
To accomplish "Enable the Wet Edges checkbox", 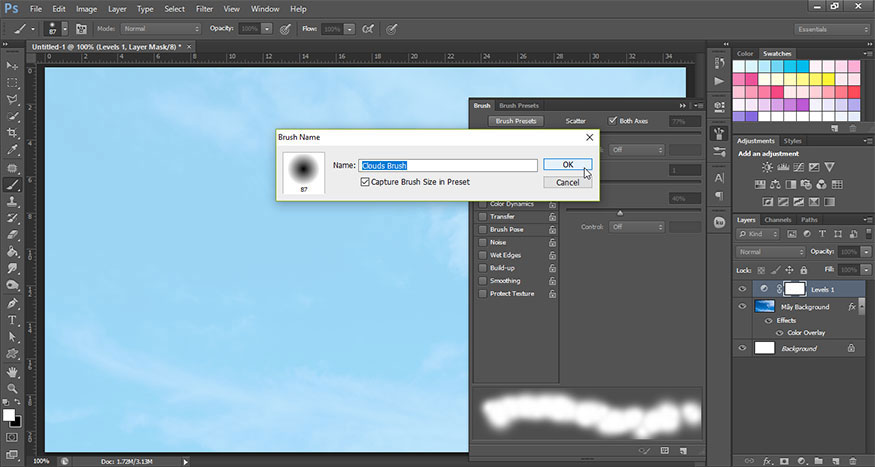I will [x=483, y=255].
